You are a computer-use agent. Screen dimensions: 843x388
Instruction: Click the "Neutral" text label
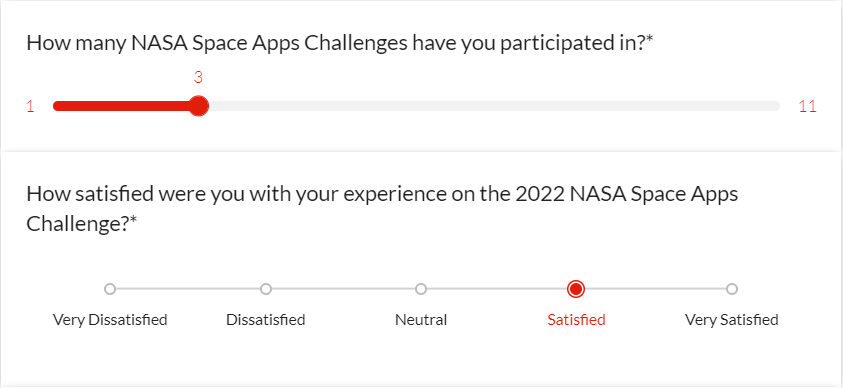[421, 320]
